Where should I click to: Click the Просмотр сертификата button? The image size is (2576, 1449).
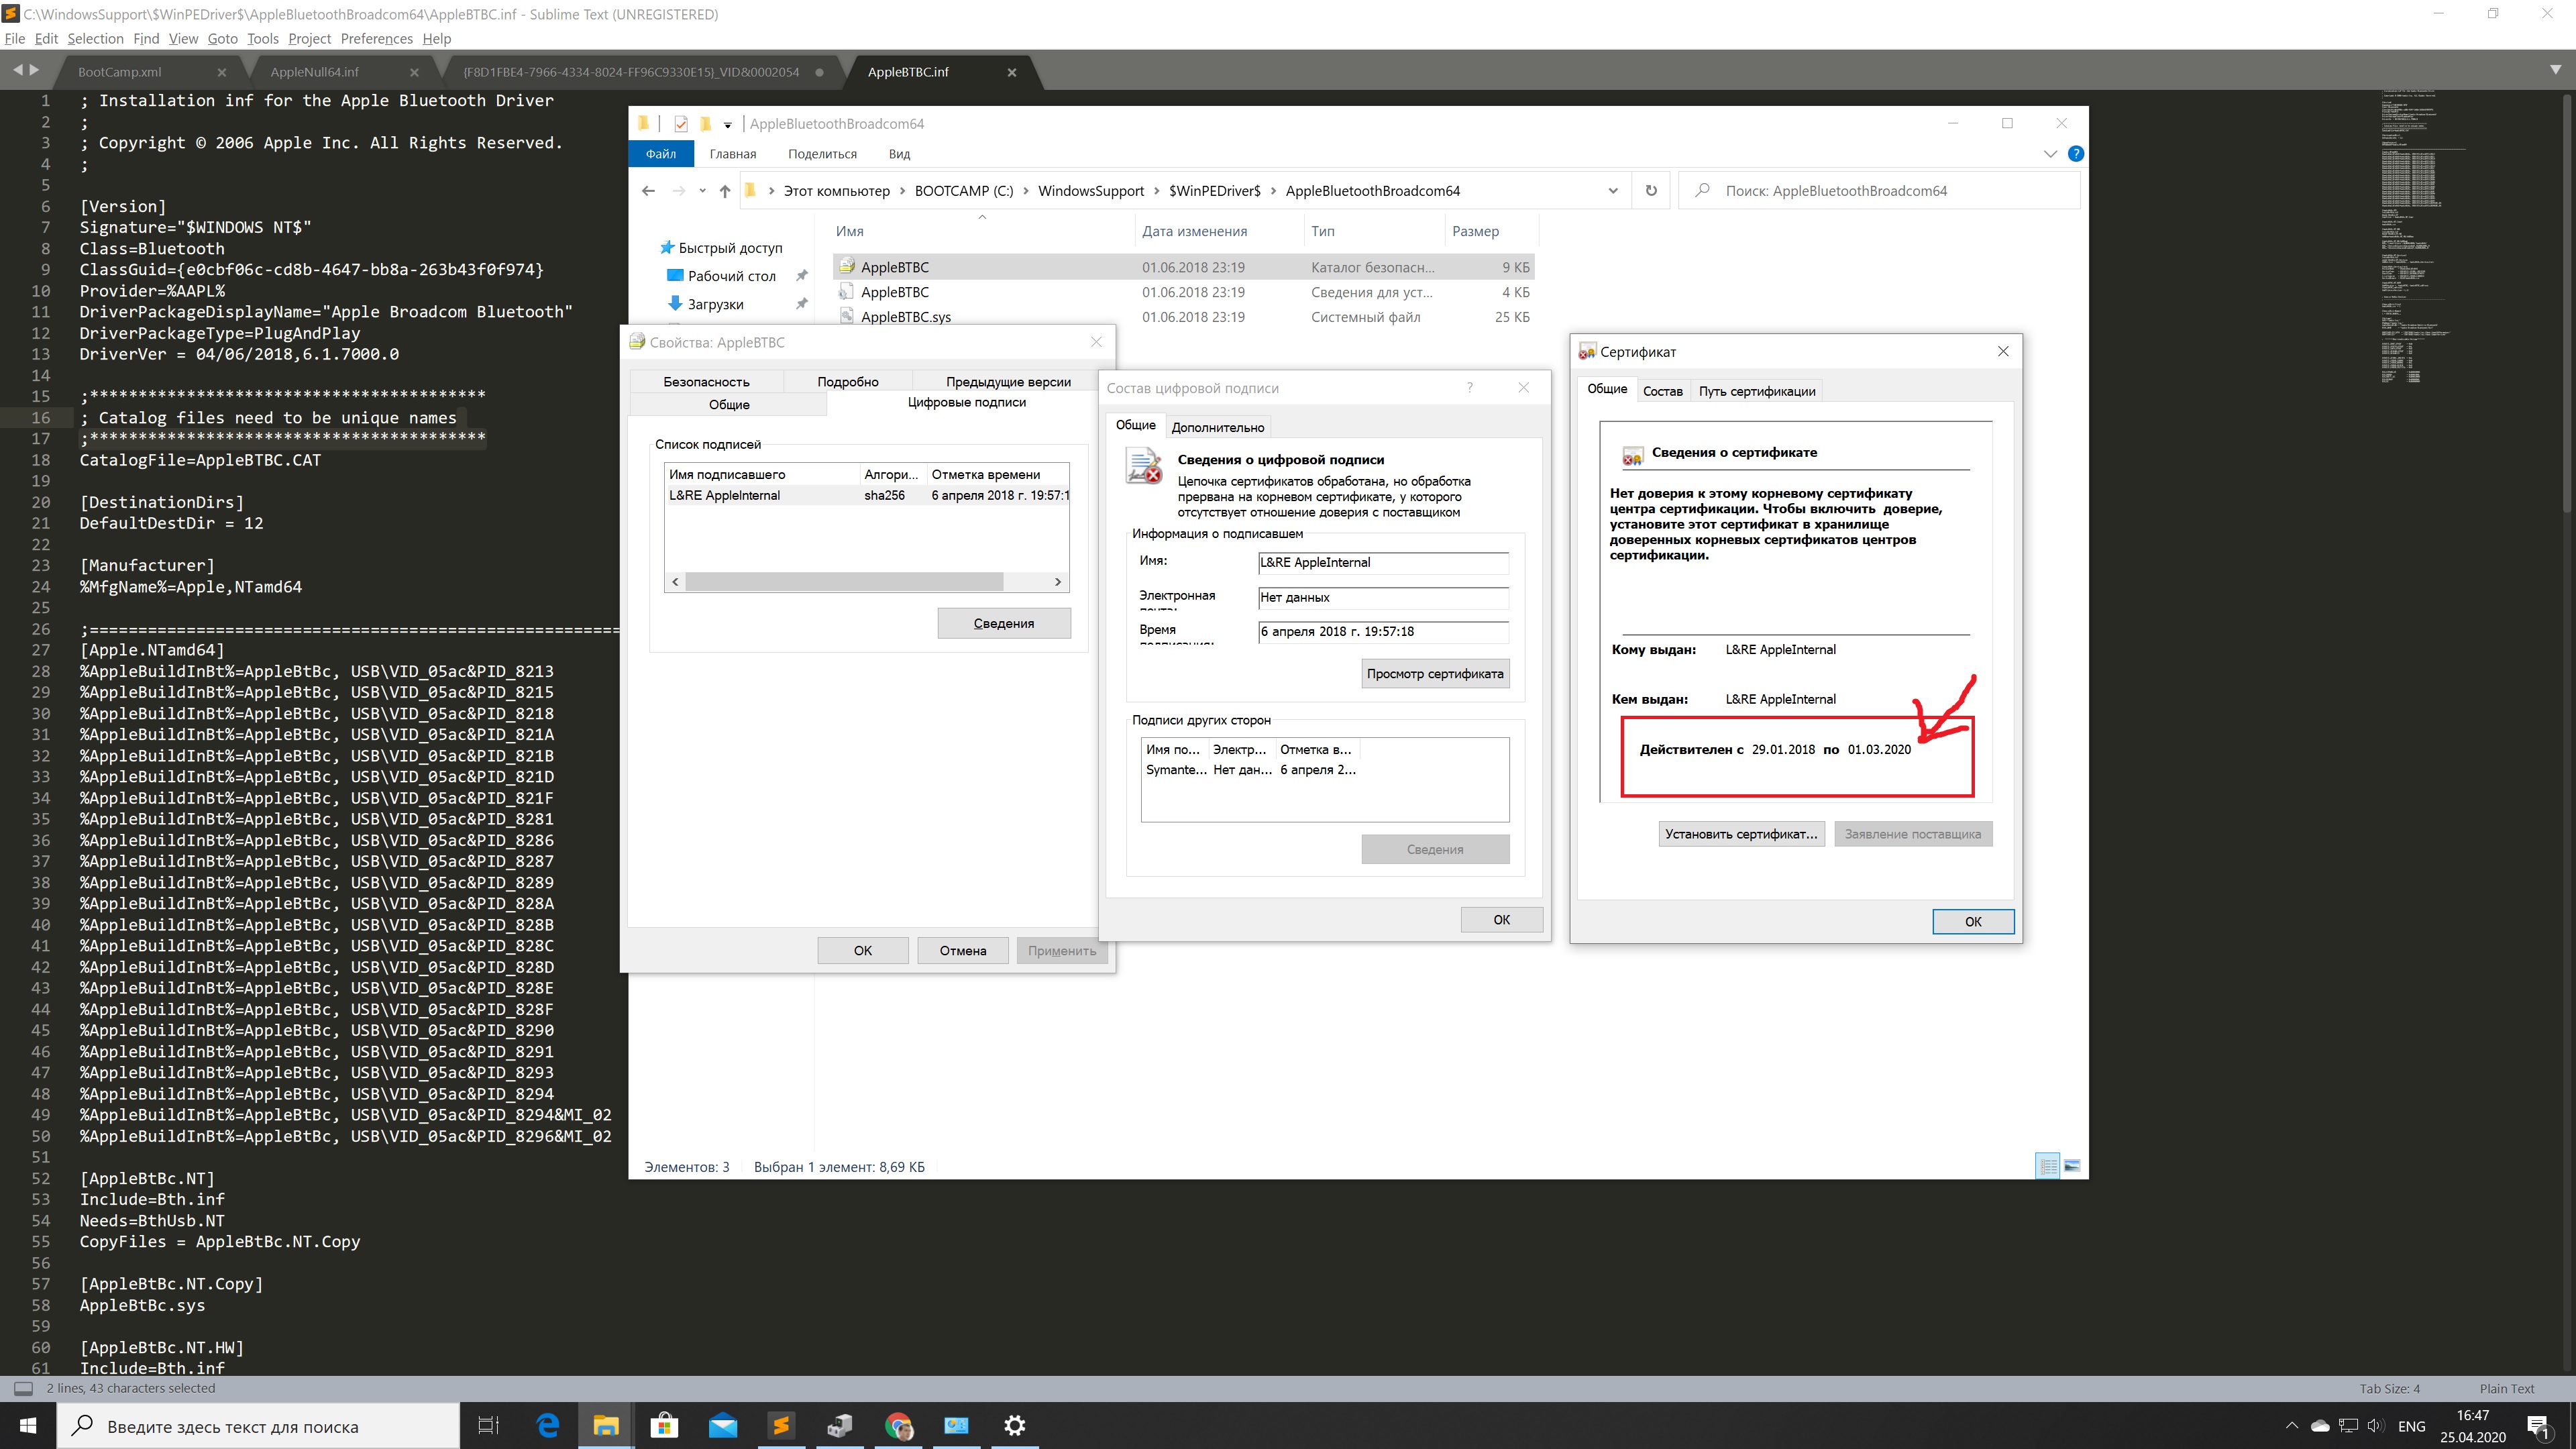(x=1434, y=674)
